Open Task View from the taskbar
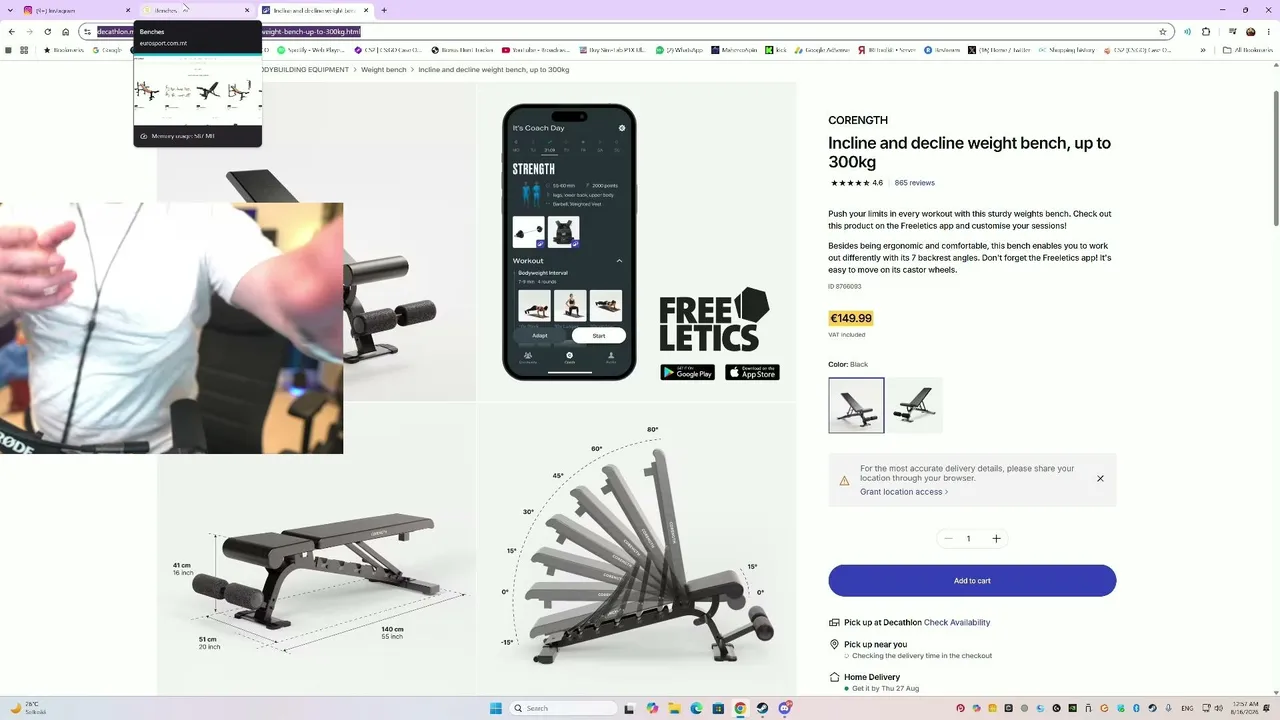Image resolution: width=1280 pixels, height=720 pixels. (629, 708)
